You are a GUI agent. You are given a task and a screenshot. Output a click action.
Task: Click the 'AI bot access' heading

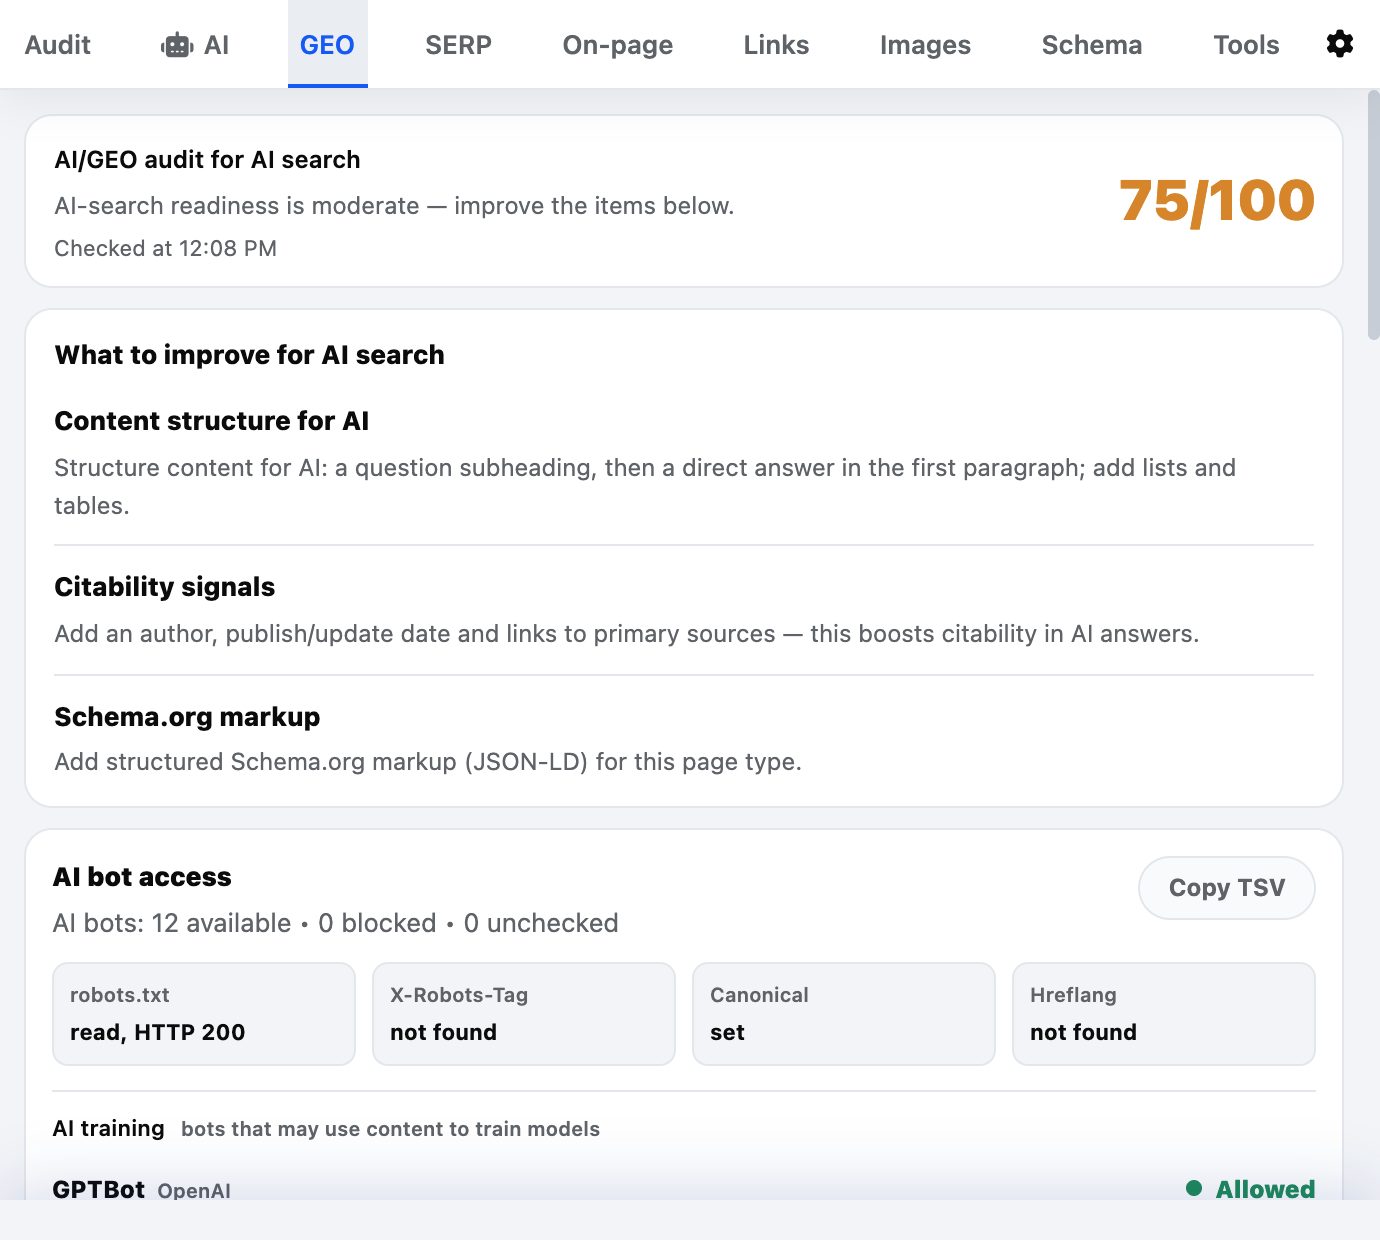[x=142, y=877]
